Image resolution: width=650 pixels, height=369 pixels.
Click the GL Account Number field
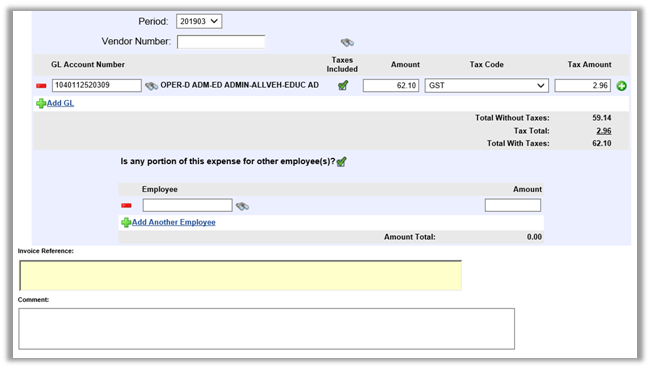pos(97,85)
